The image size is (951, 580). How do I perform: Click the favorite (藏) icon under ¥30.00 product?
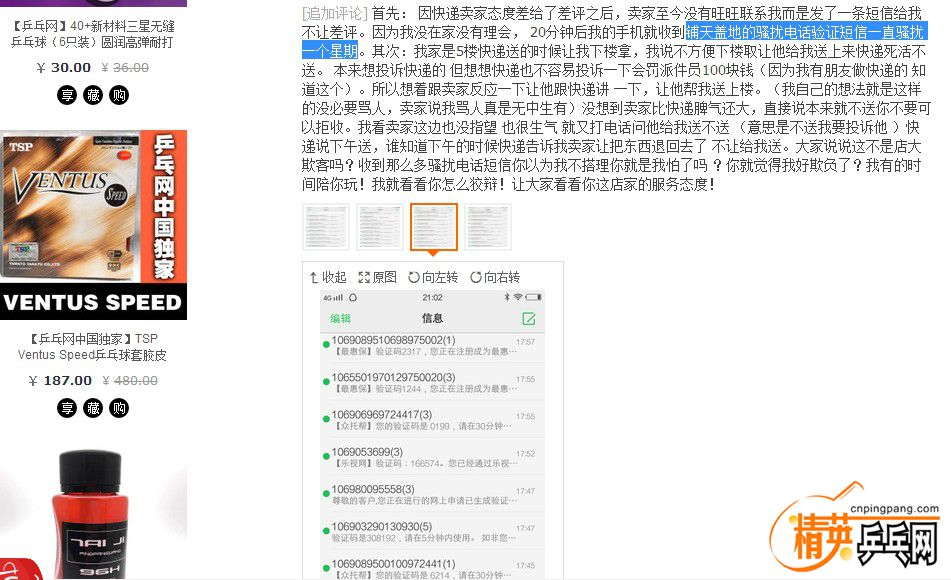[x=93, y=95]
